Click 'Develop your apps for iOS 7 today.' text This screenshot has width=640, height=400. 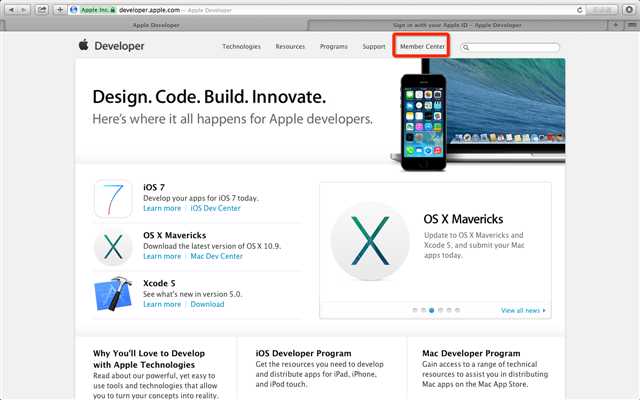click(201, 198)
